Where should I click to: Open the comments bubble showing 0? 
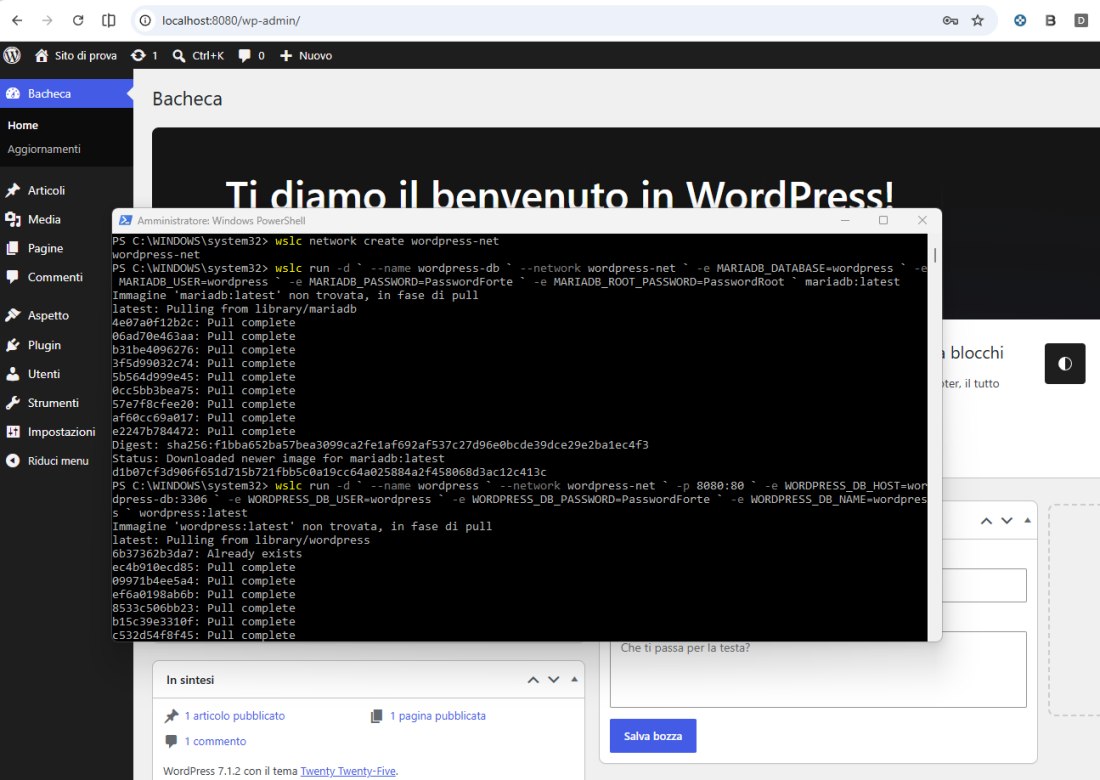pyautogui.click(x=251, y=55)
